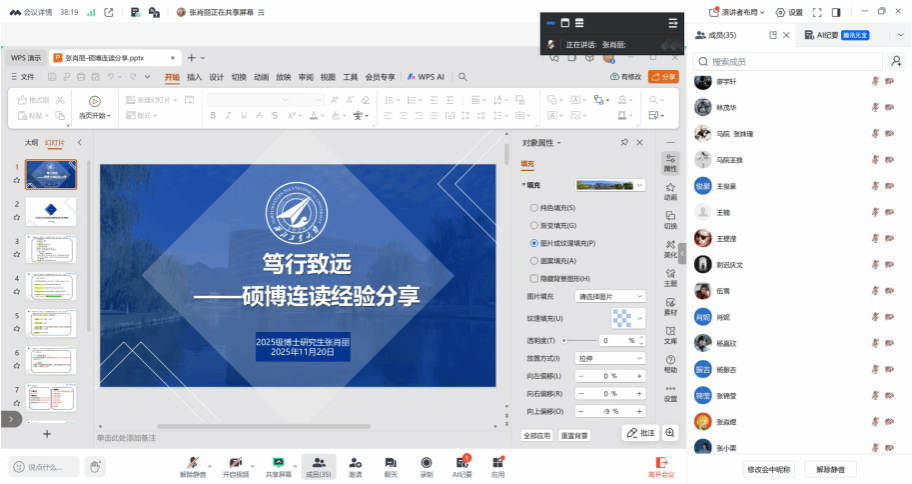Click the 离开会议 leave meeting button
The height and width of the screenshot is (484, 912).
[x=661, y=466]
